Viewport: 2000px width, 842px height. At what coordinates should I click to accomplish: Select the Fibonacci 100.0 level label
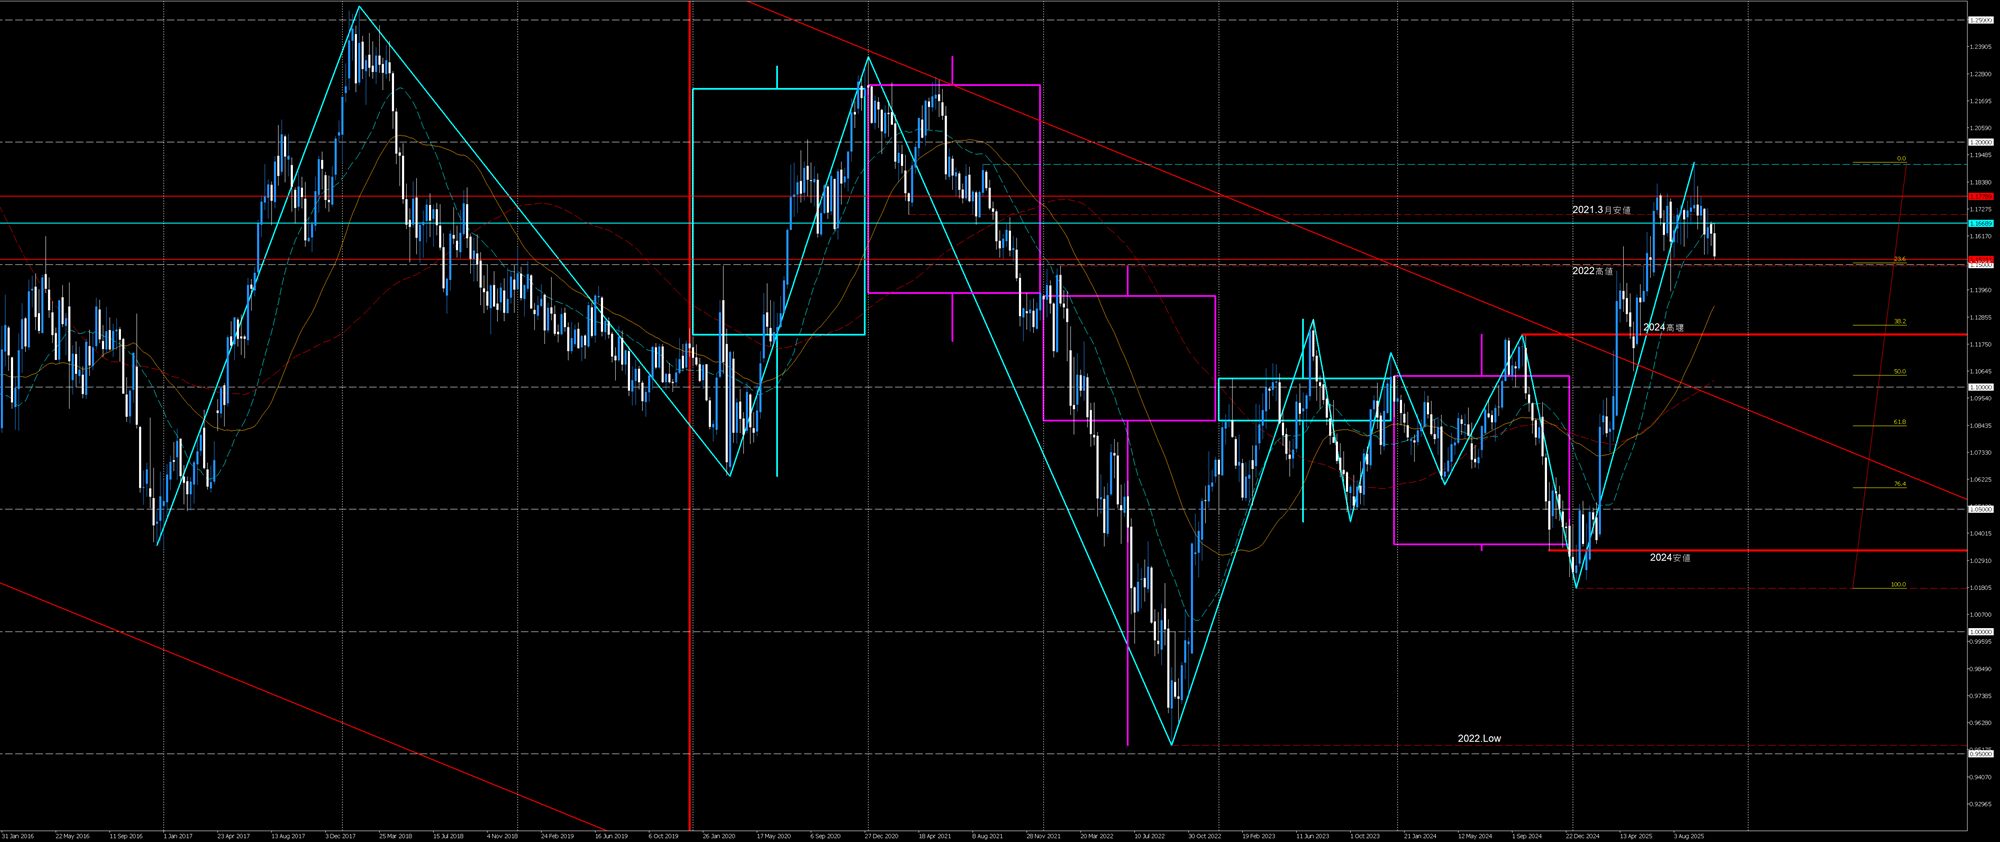(1897, 585)
